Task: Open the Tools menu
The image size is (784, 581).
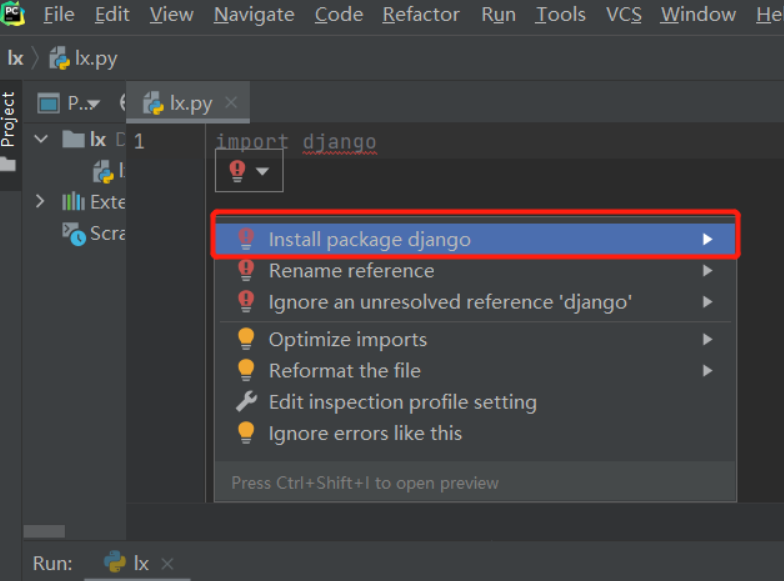Action: pos(560,14)
